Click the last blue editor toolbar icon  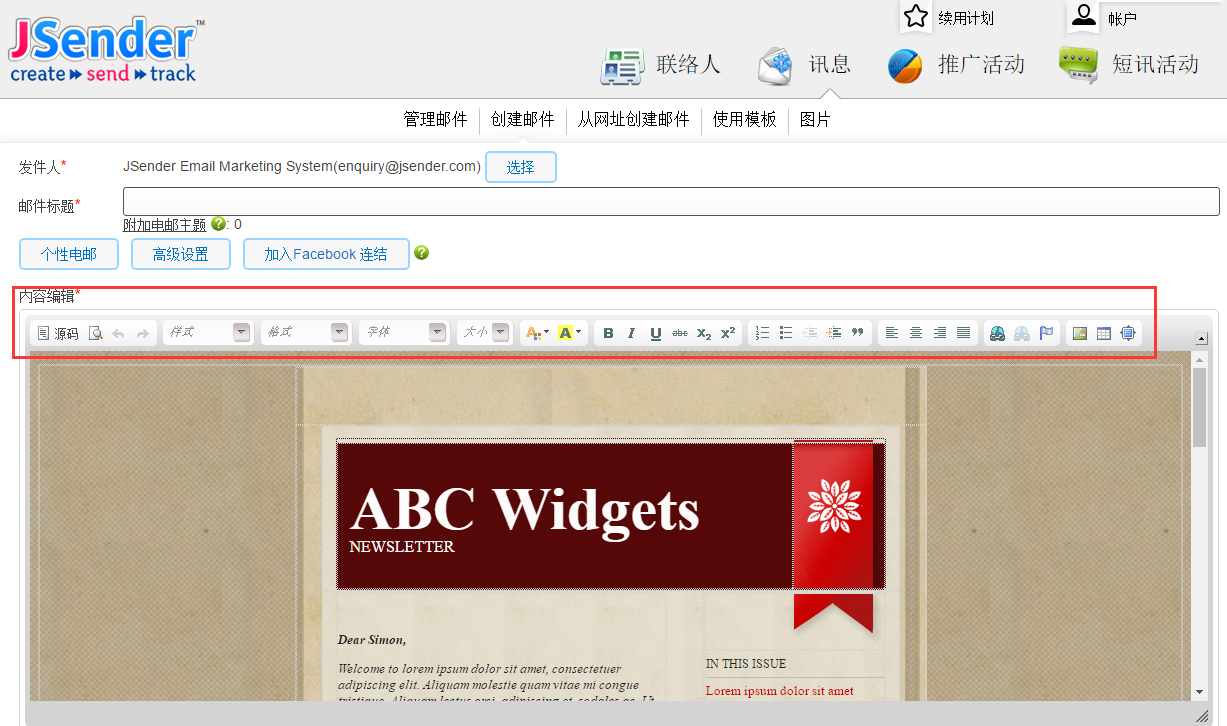click(x=1128, y=333)
